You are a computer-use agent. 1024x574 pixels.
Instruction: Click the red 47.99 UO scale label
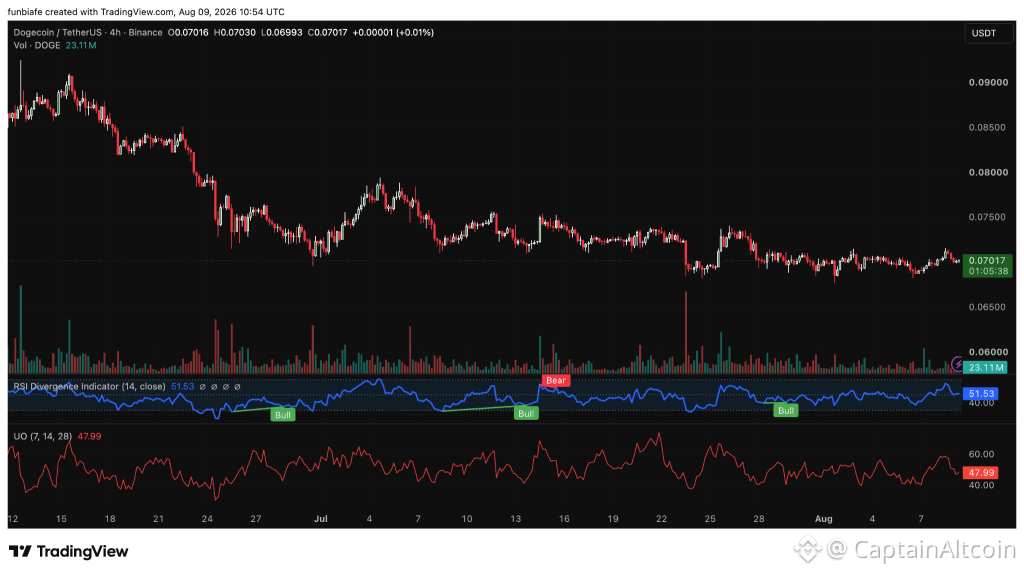980,473
